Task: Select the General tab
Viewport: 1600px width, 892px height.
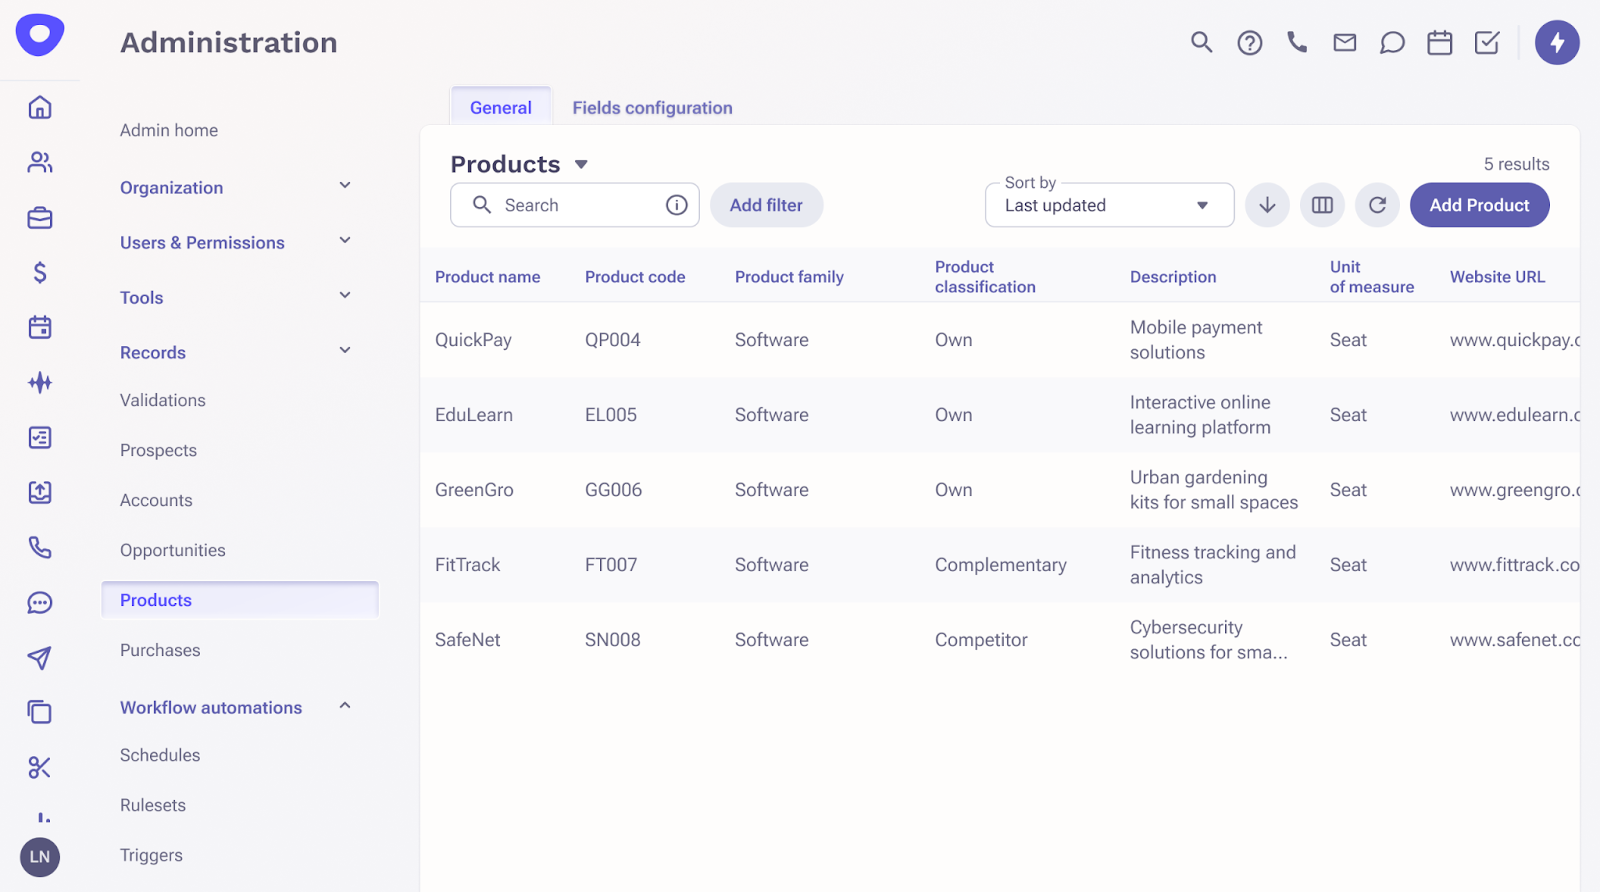Action: pos(500,108)
